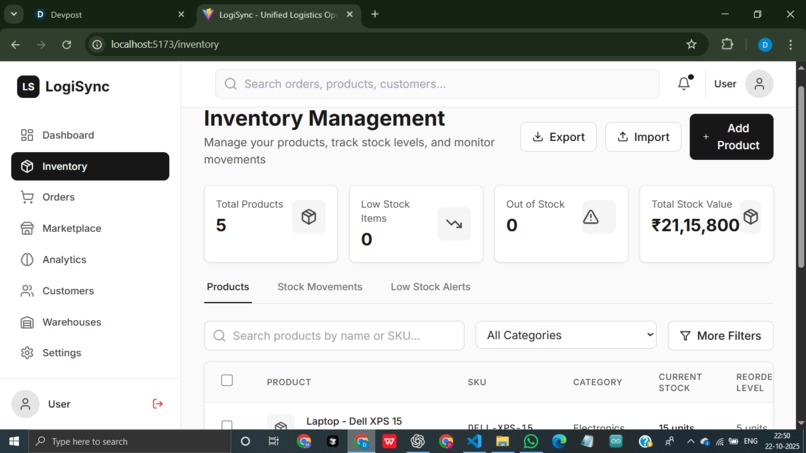Click the ₹21,15,800 total stock value
This screenshot has width=806, height=453.
click(695, 225)
